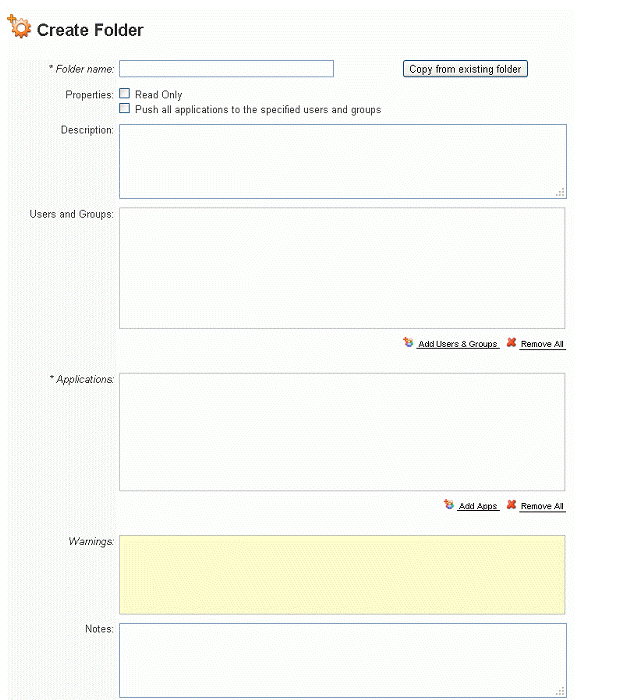
Task: Click inside the Description text area
Action: pos(343,162)
